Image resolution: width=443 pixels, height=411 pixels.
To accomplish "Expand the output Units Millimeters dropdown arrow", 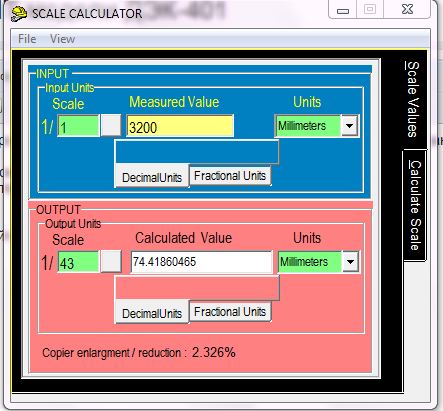I will coord(350,262).
